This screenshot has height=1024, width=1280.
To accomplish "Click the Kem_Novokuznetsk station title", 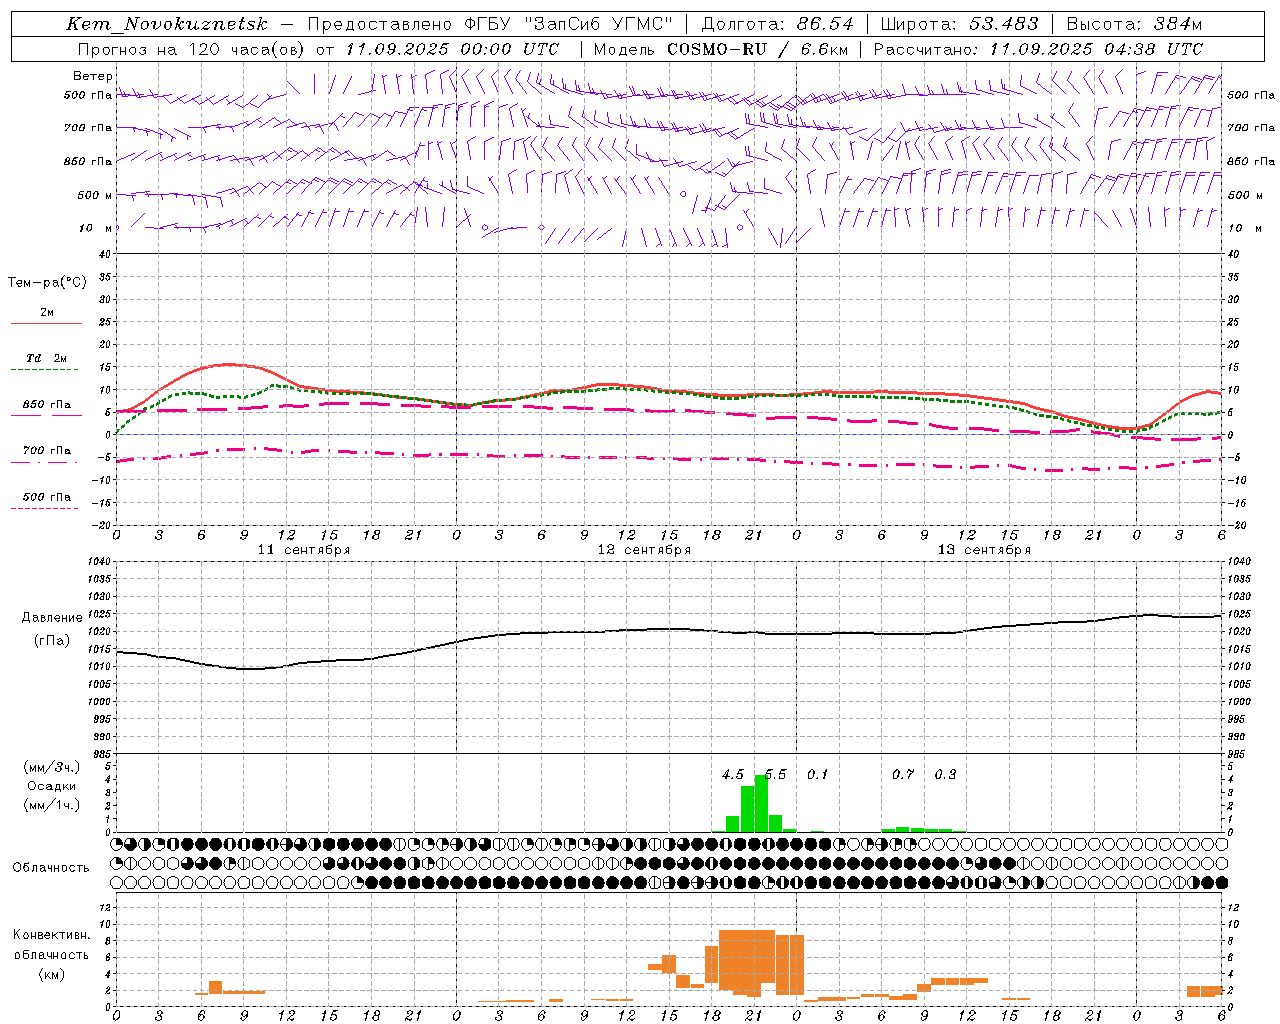I will [167, 24].
